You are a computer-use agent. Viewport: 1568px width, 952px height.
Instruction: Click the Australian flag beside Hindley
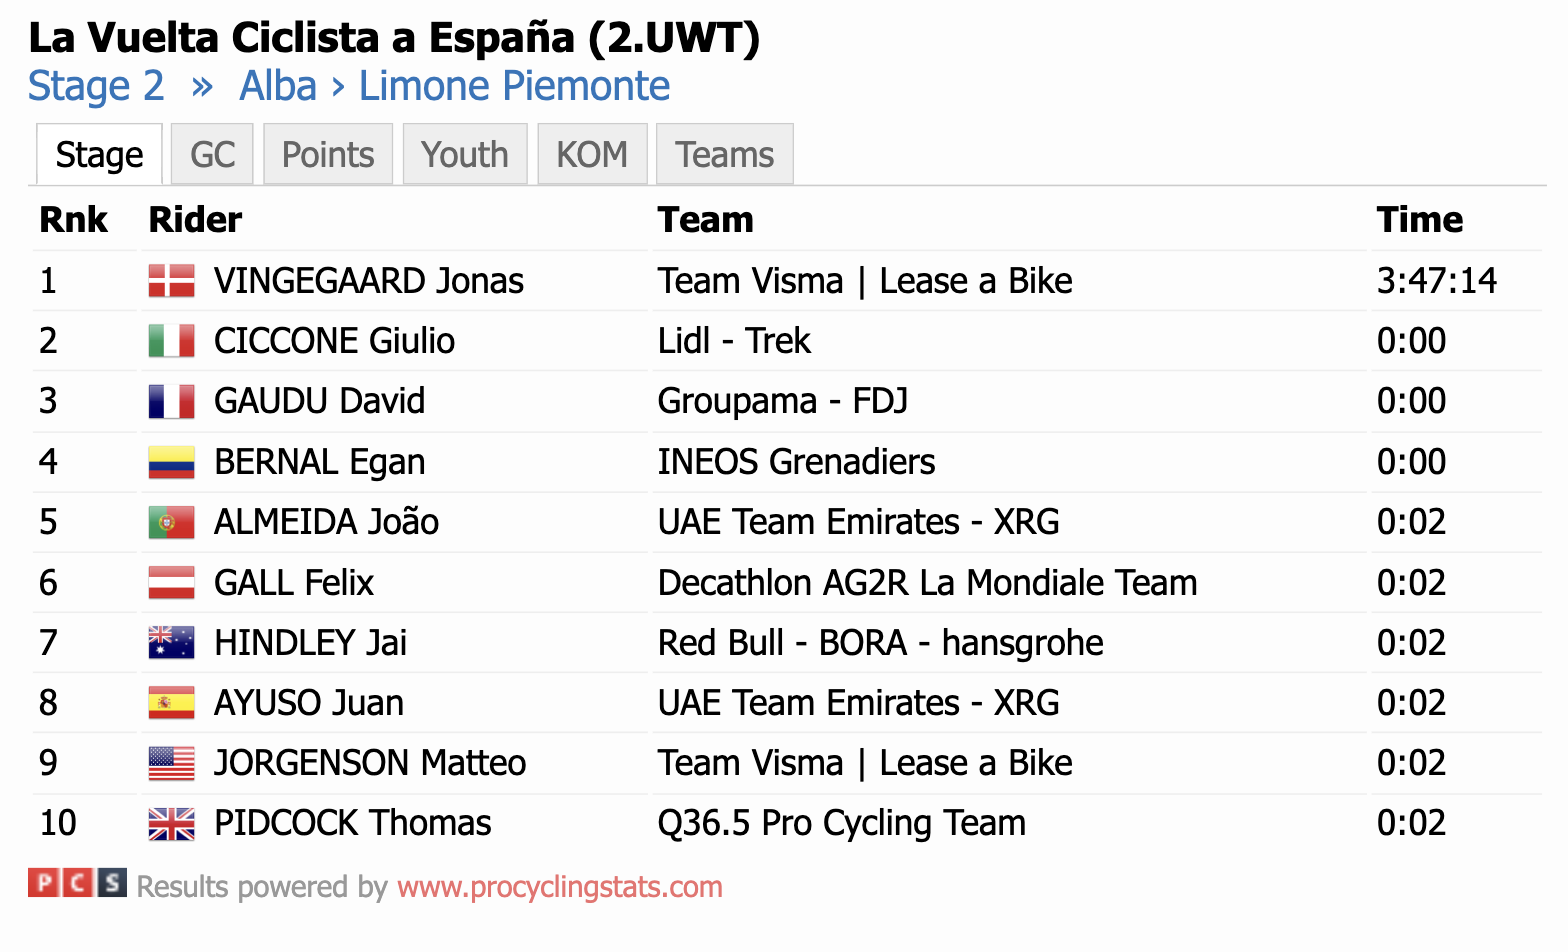[171, 643]
